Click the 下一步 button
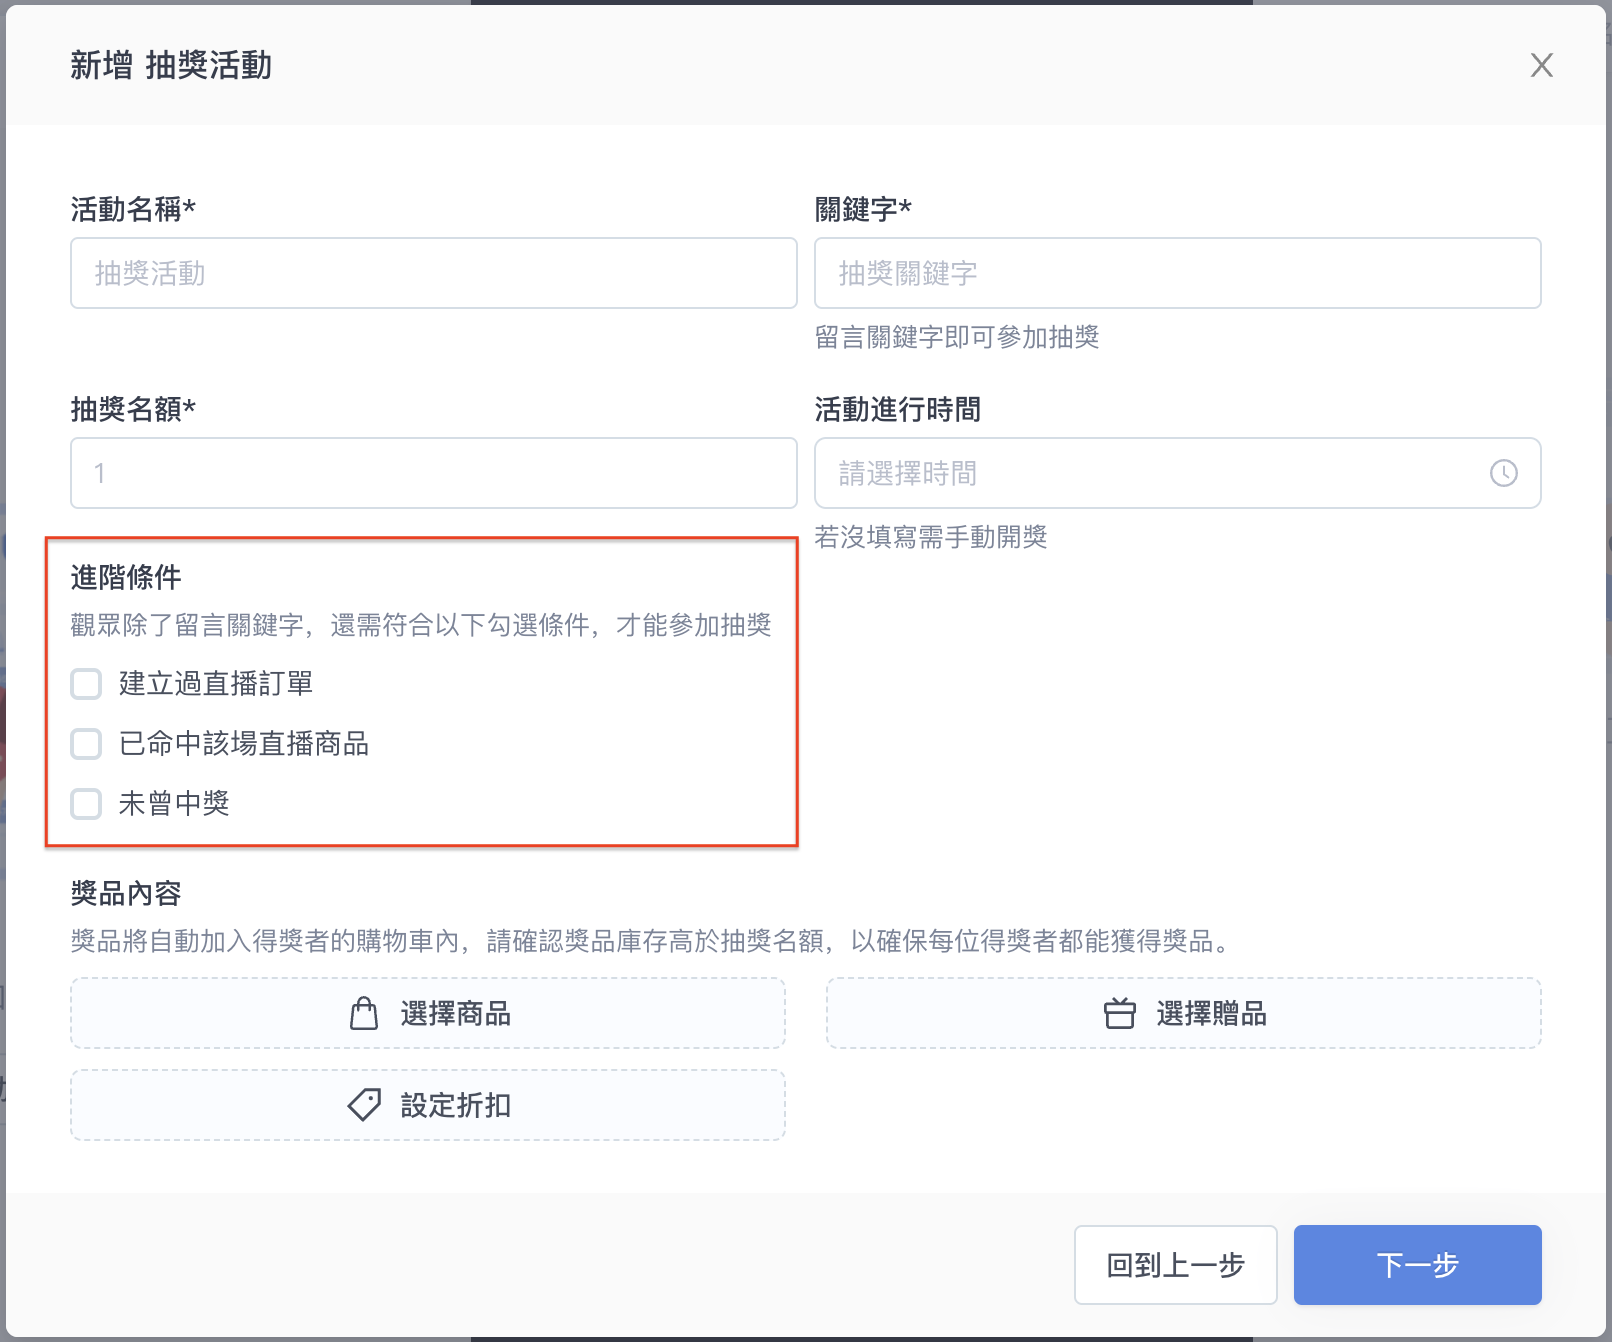 coord(1417,1265)
